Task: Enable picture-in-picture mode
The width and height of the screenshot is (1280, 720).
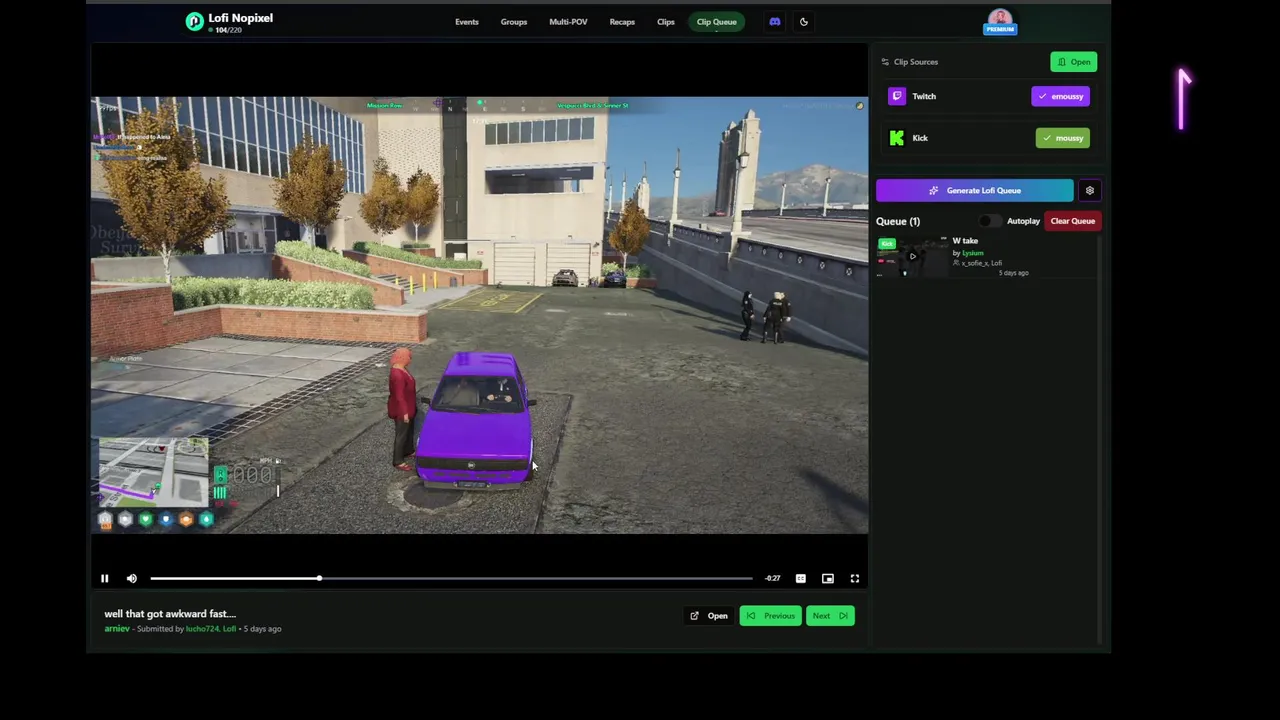Action: (828, 578)
